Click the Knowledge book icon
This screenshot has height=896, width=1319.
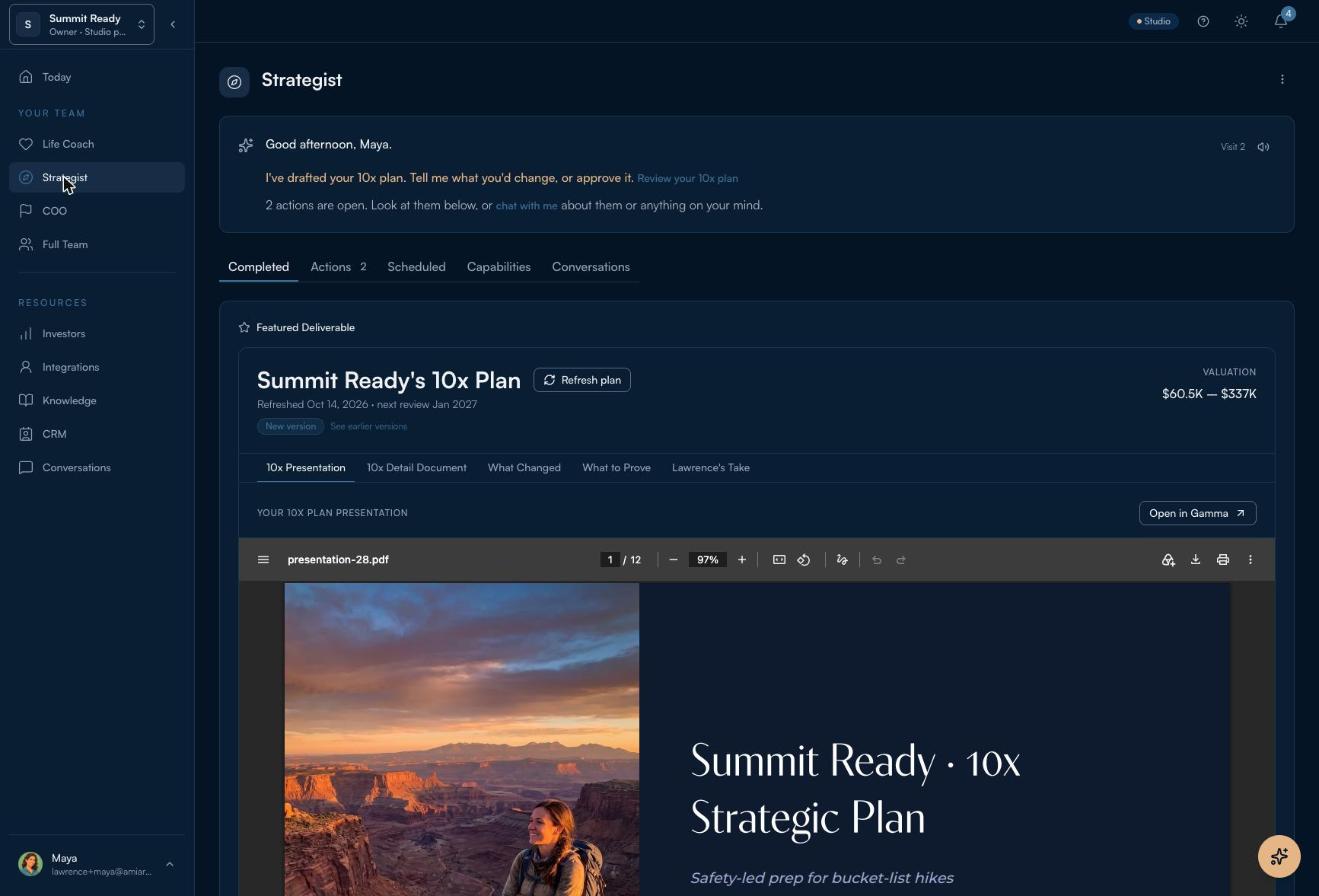point(26,401)
